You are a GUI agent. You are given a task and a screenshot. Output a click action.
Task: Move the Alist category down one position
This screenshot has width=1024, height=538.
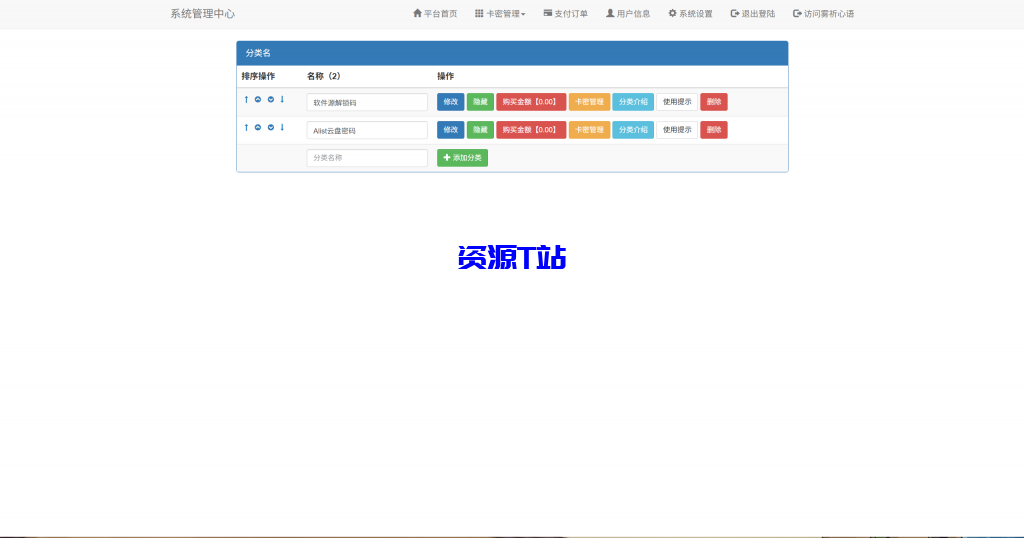point(270,127)
